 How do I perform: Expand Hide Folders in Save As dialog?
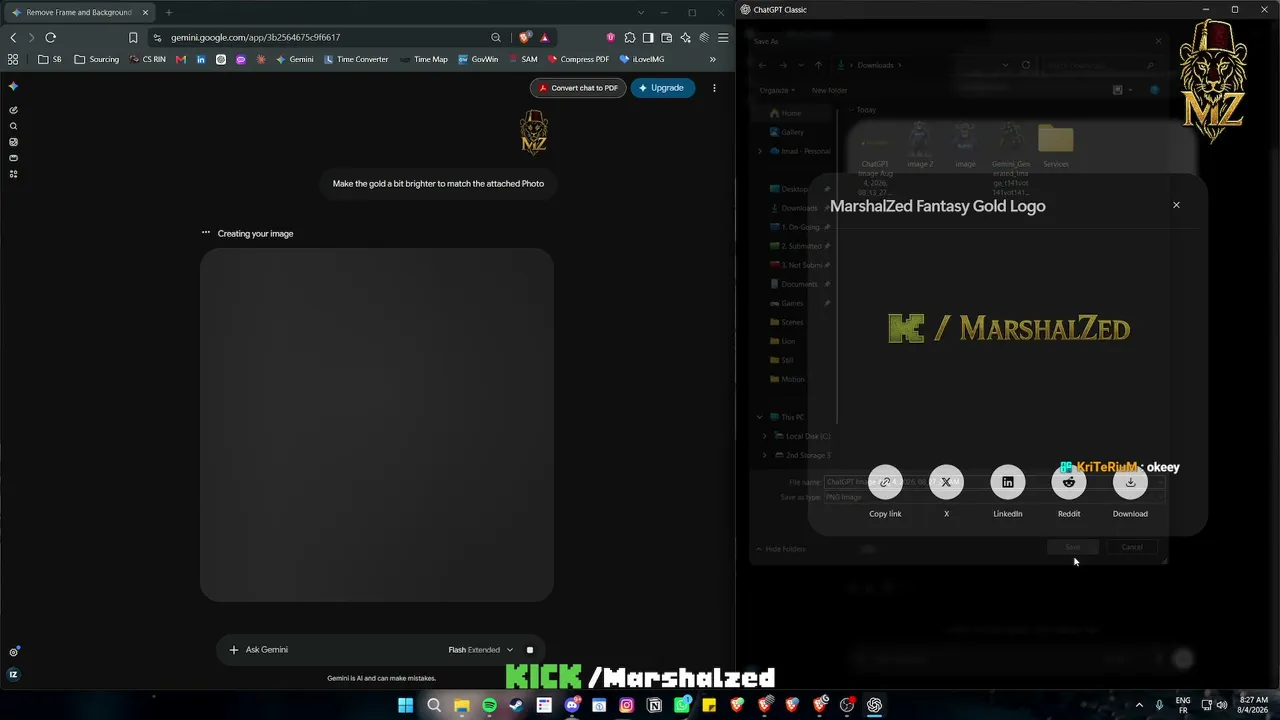click(781, 549)
